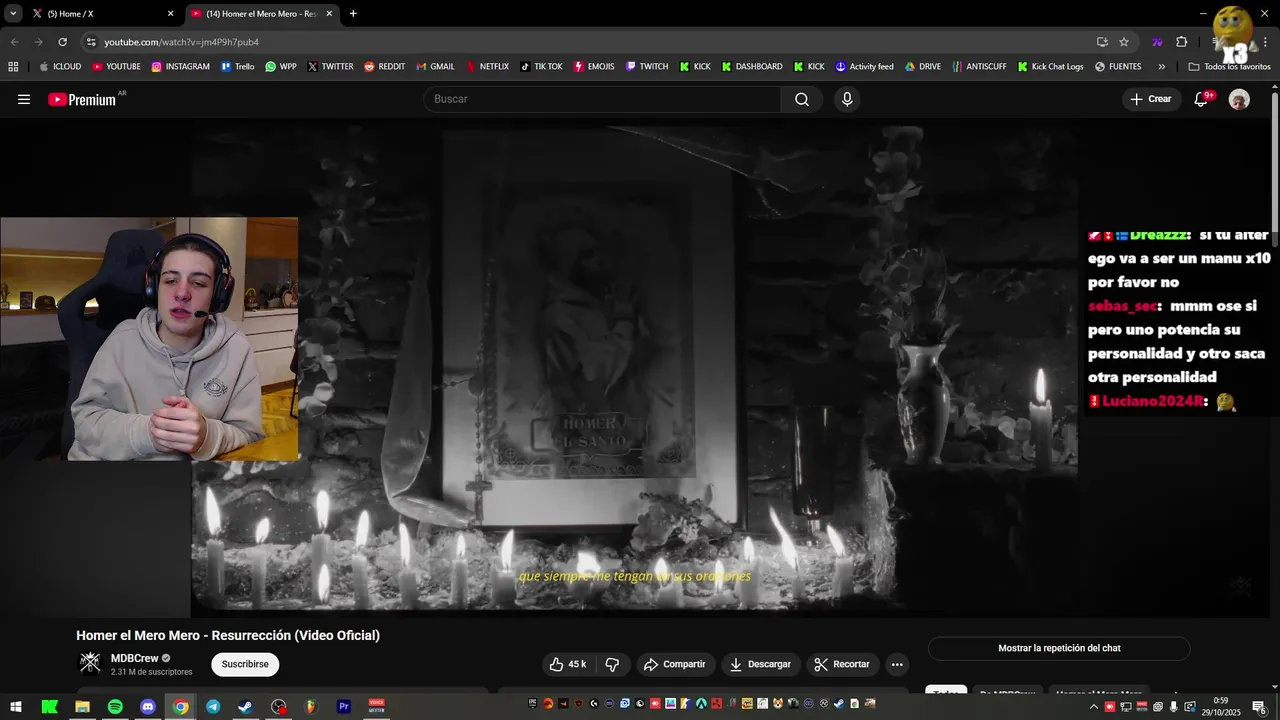Open File Explorer from the taskbar
Screen dimensions: 1280x720
point(82,706)
